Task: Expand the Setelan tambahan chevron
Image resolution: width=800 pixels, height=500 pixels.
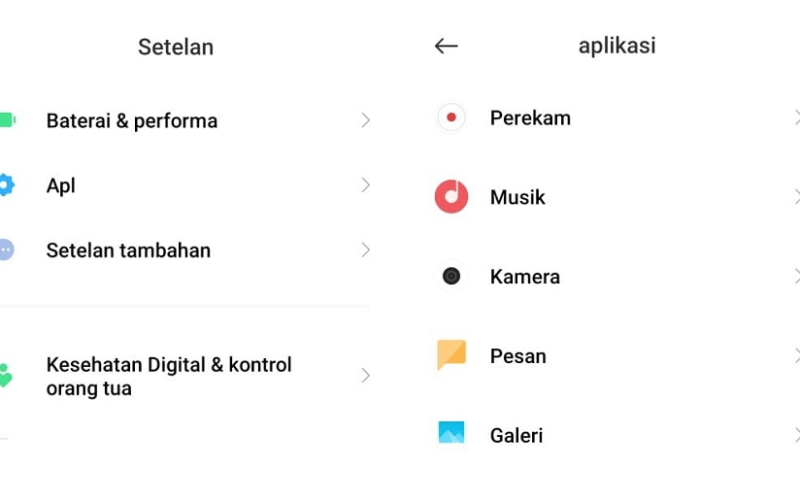Action: tap(365, 249)
